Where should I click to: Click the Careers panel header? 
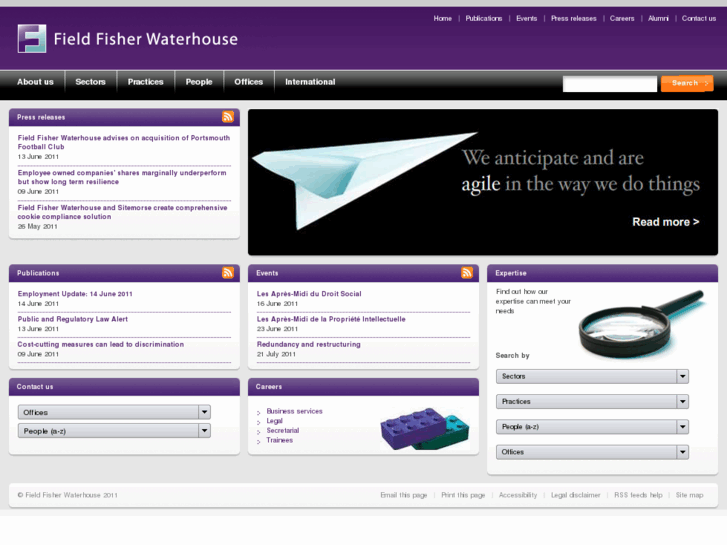[x=364, y=387]
